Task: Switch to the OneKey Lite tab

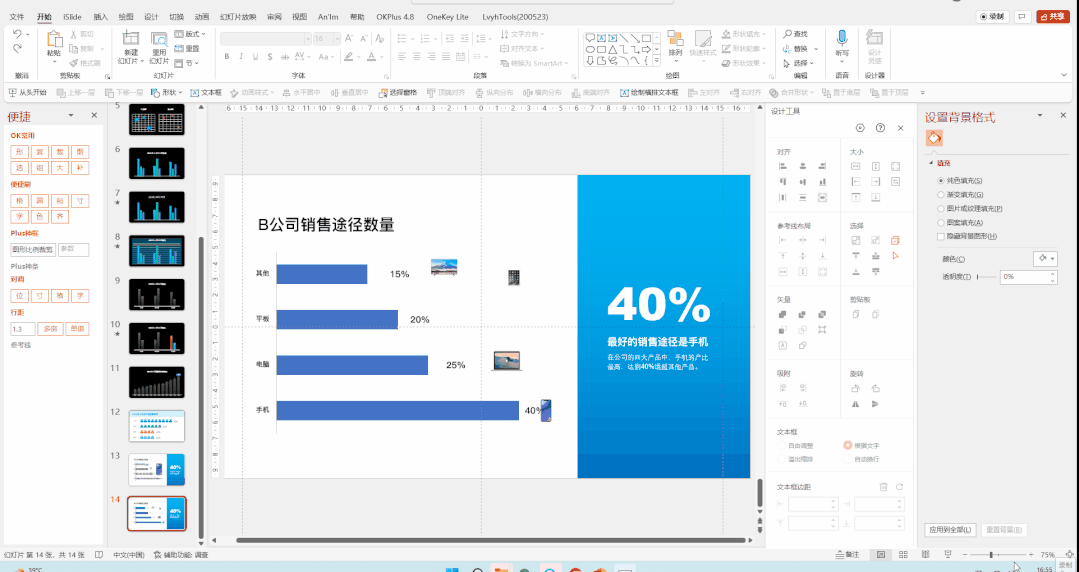Action: (x=447, y=17)
